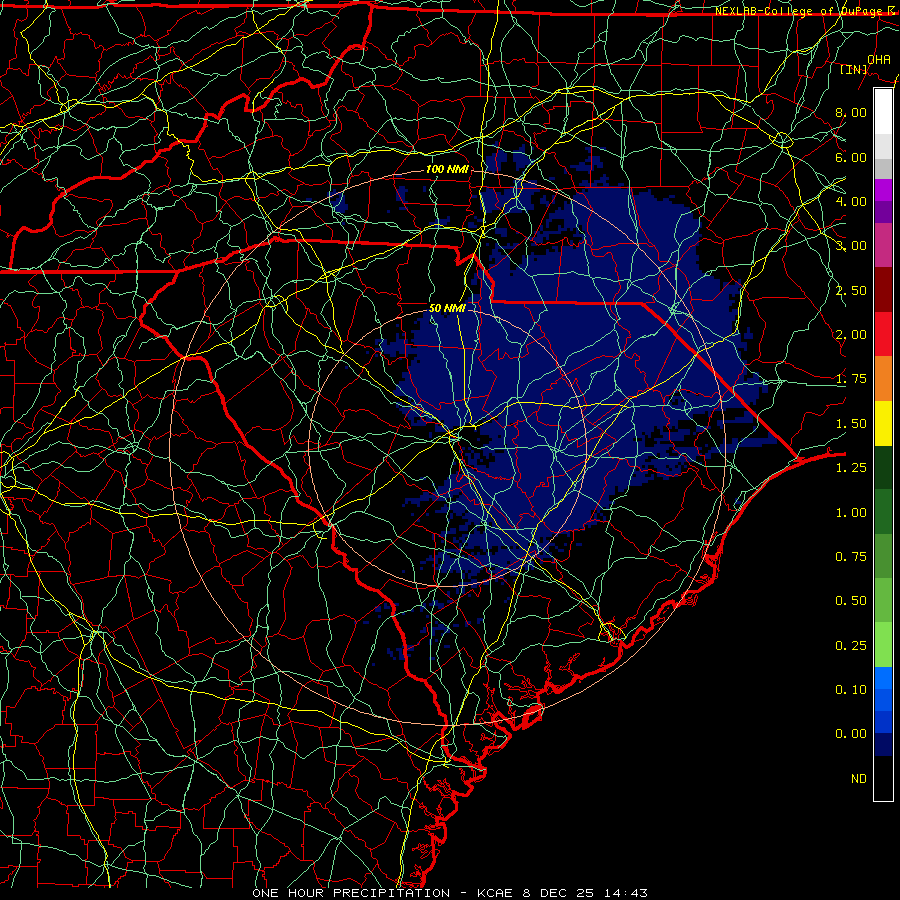
Task: Click the 2.00 legend value
Action: point(851,335)
